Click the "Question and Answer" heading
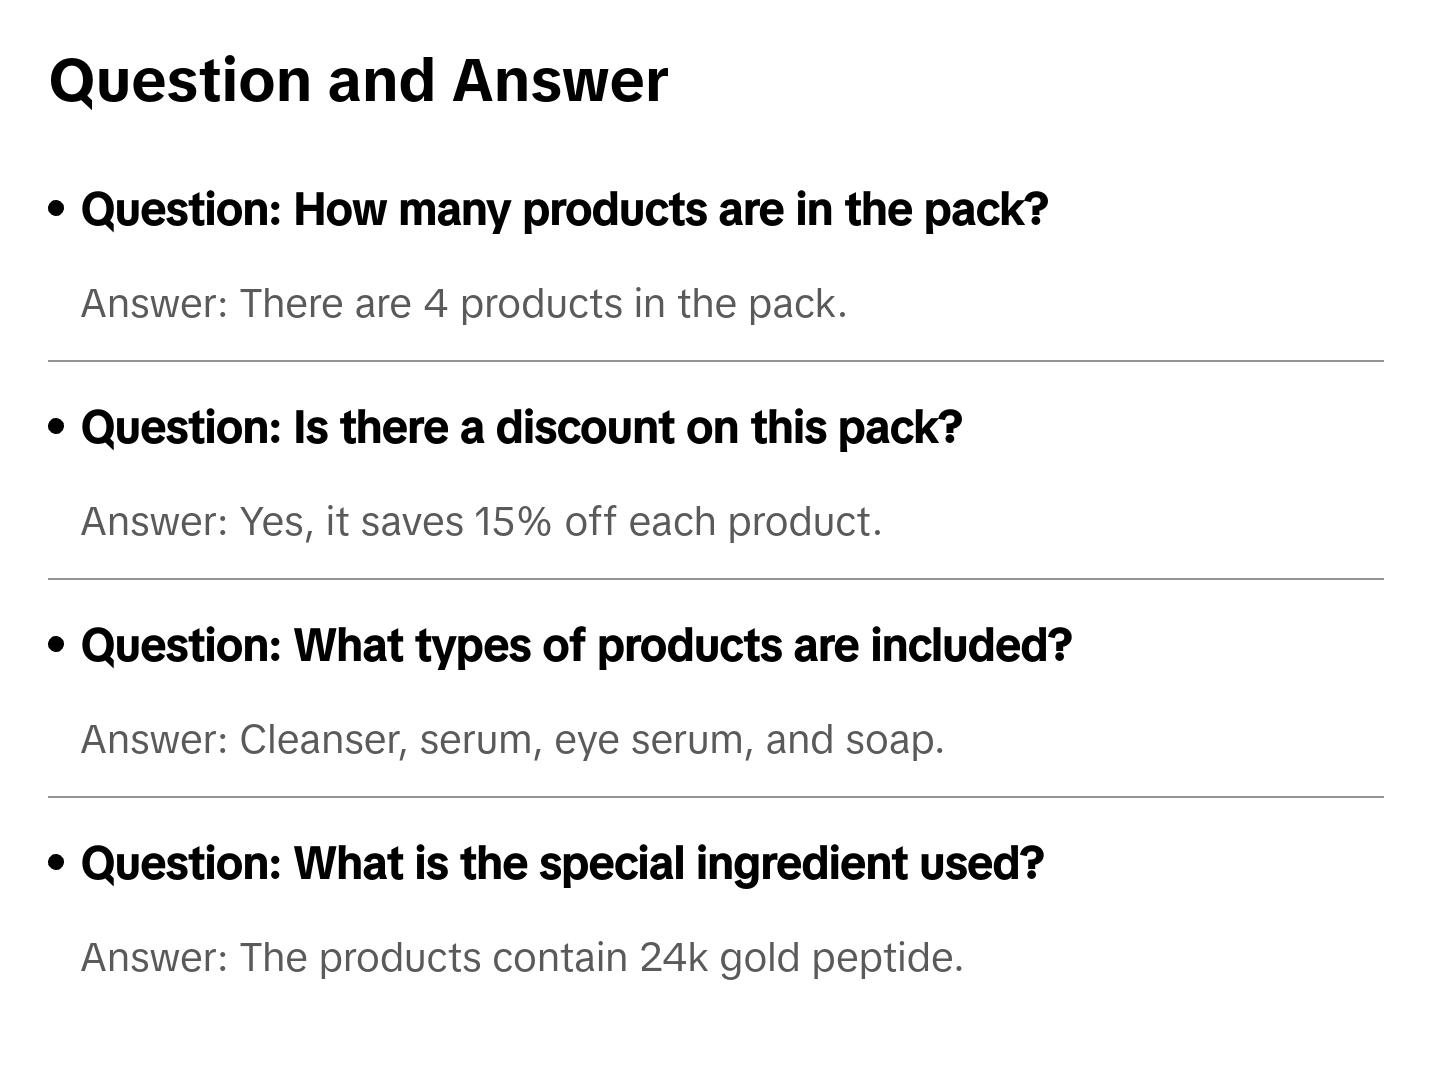The image size is (1432, 1072). click(x=358, y=81)
